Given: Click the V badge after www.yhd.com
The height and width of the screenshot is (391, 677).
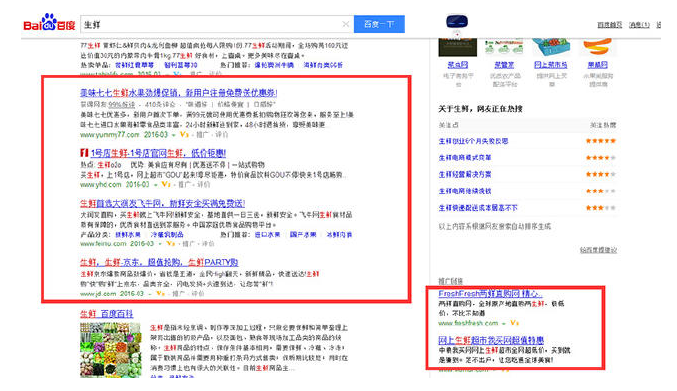Looking at the screenshot, I should [x=166, y=184].
